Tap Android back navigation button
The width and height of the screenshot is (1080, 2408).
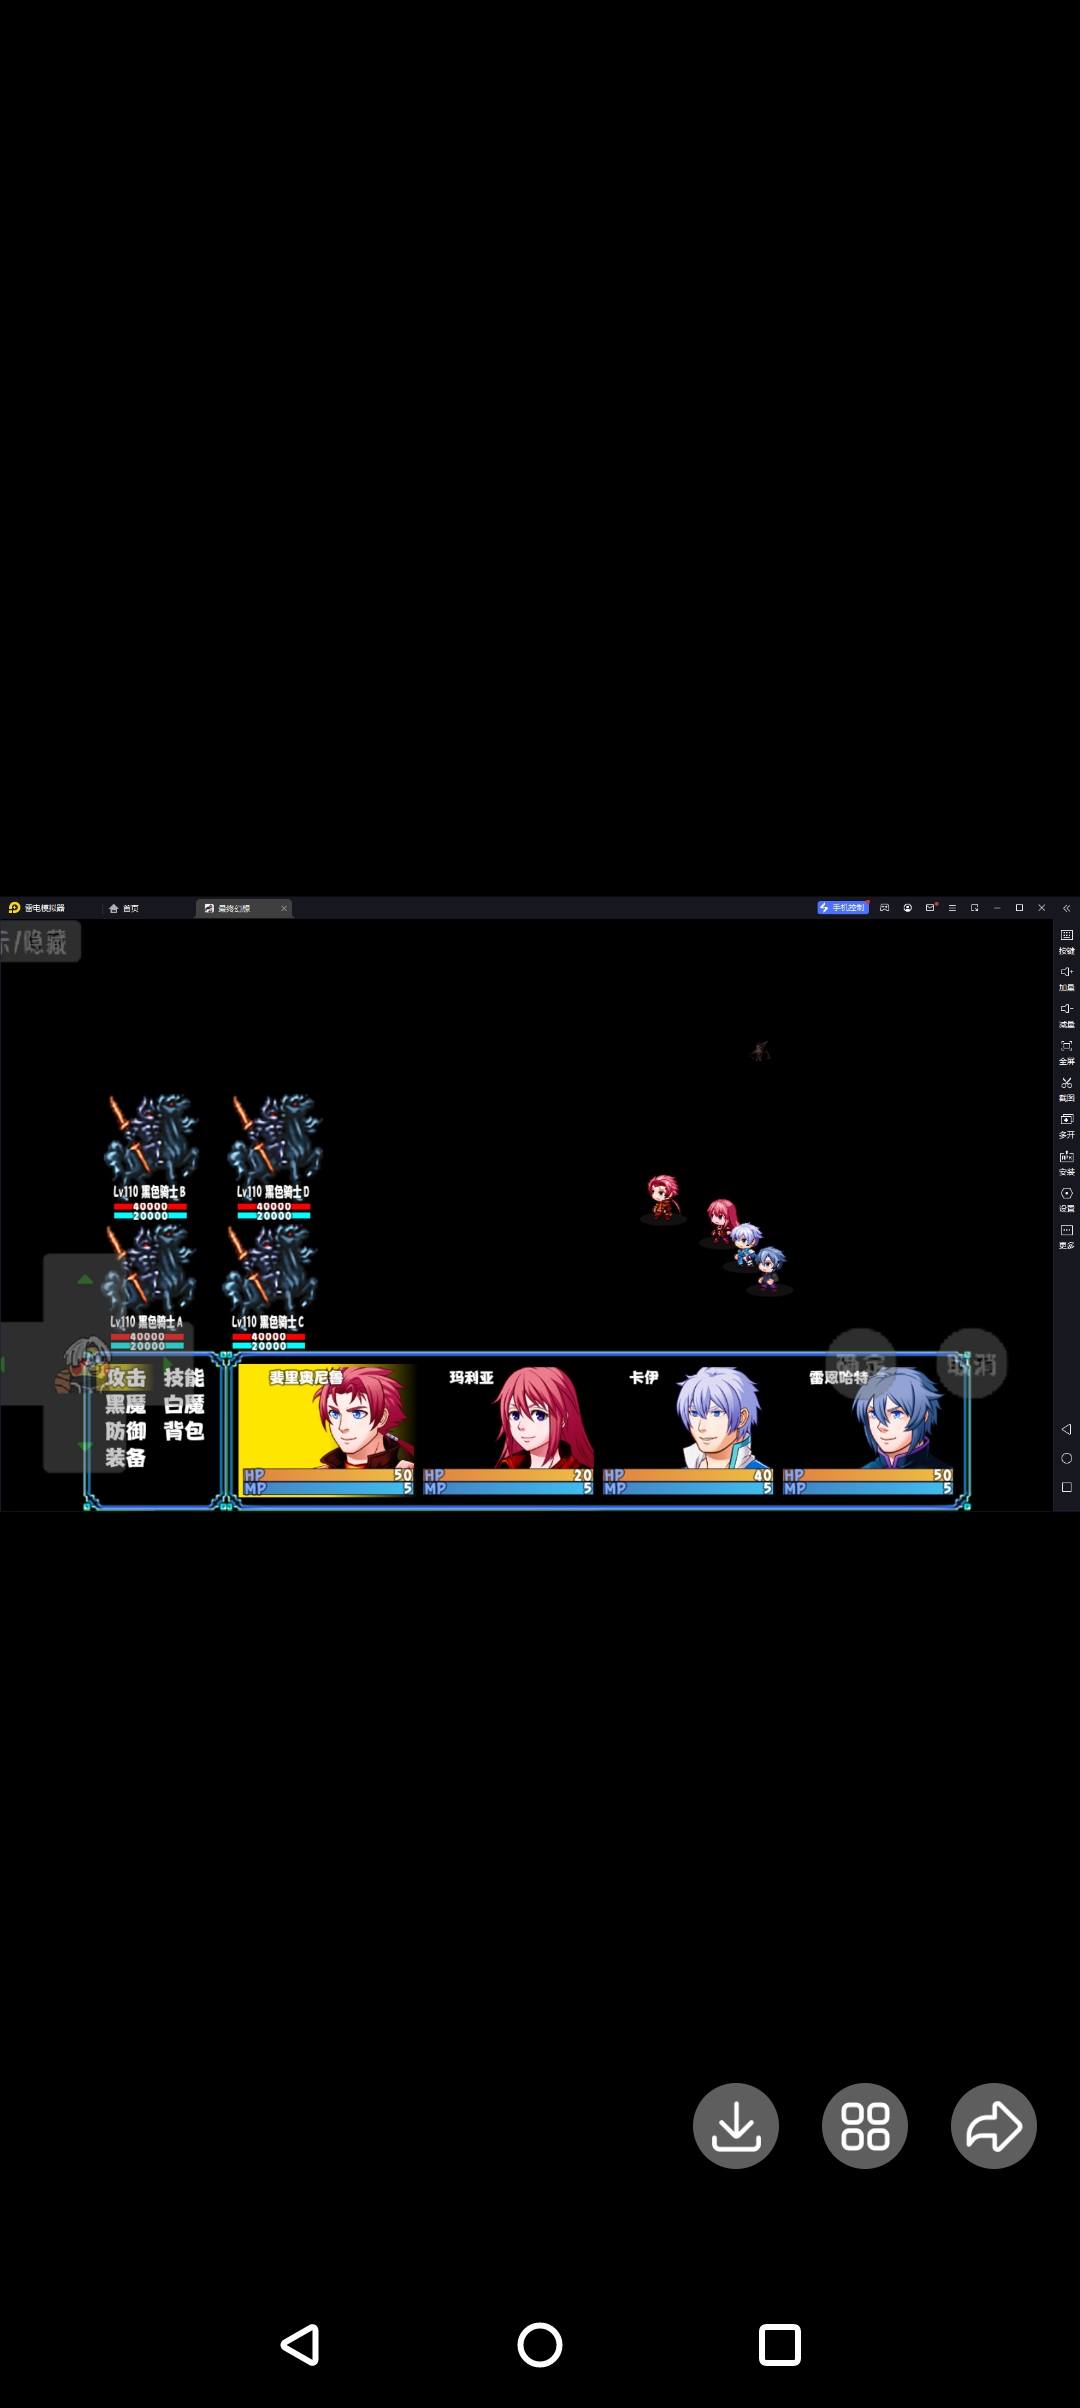tap(300, 2344)
